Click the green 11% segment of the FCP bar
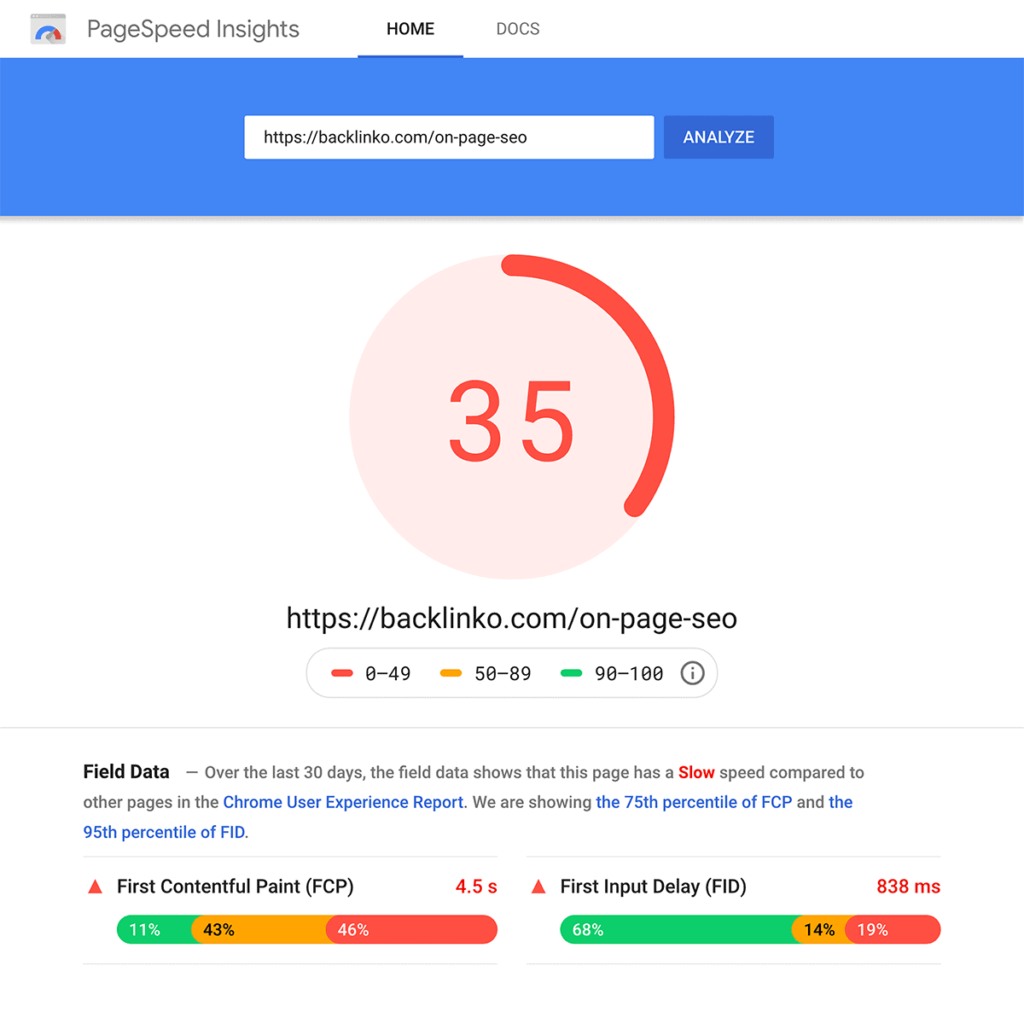Image resolution: width=1024 pixels, height=1035 pixels. tap(145, 930)
